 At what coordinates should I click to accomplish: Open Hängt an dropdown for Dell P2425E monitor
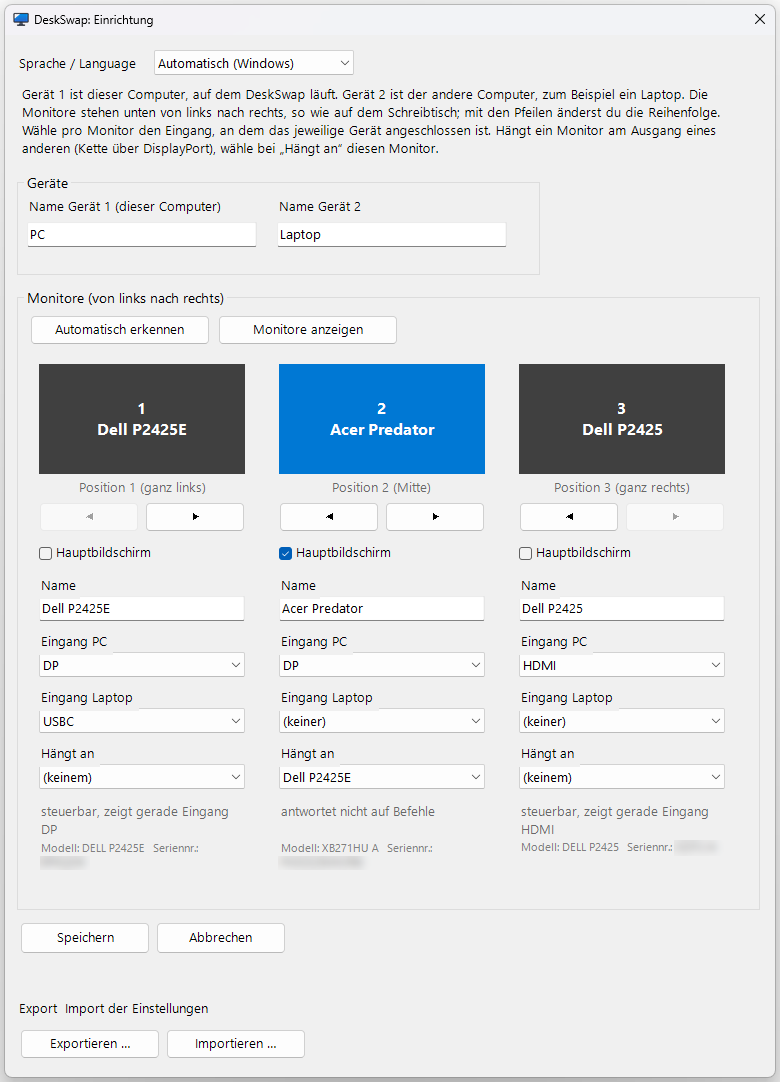(x=142, y=777)
